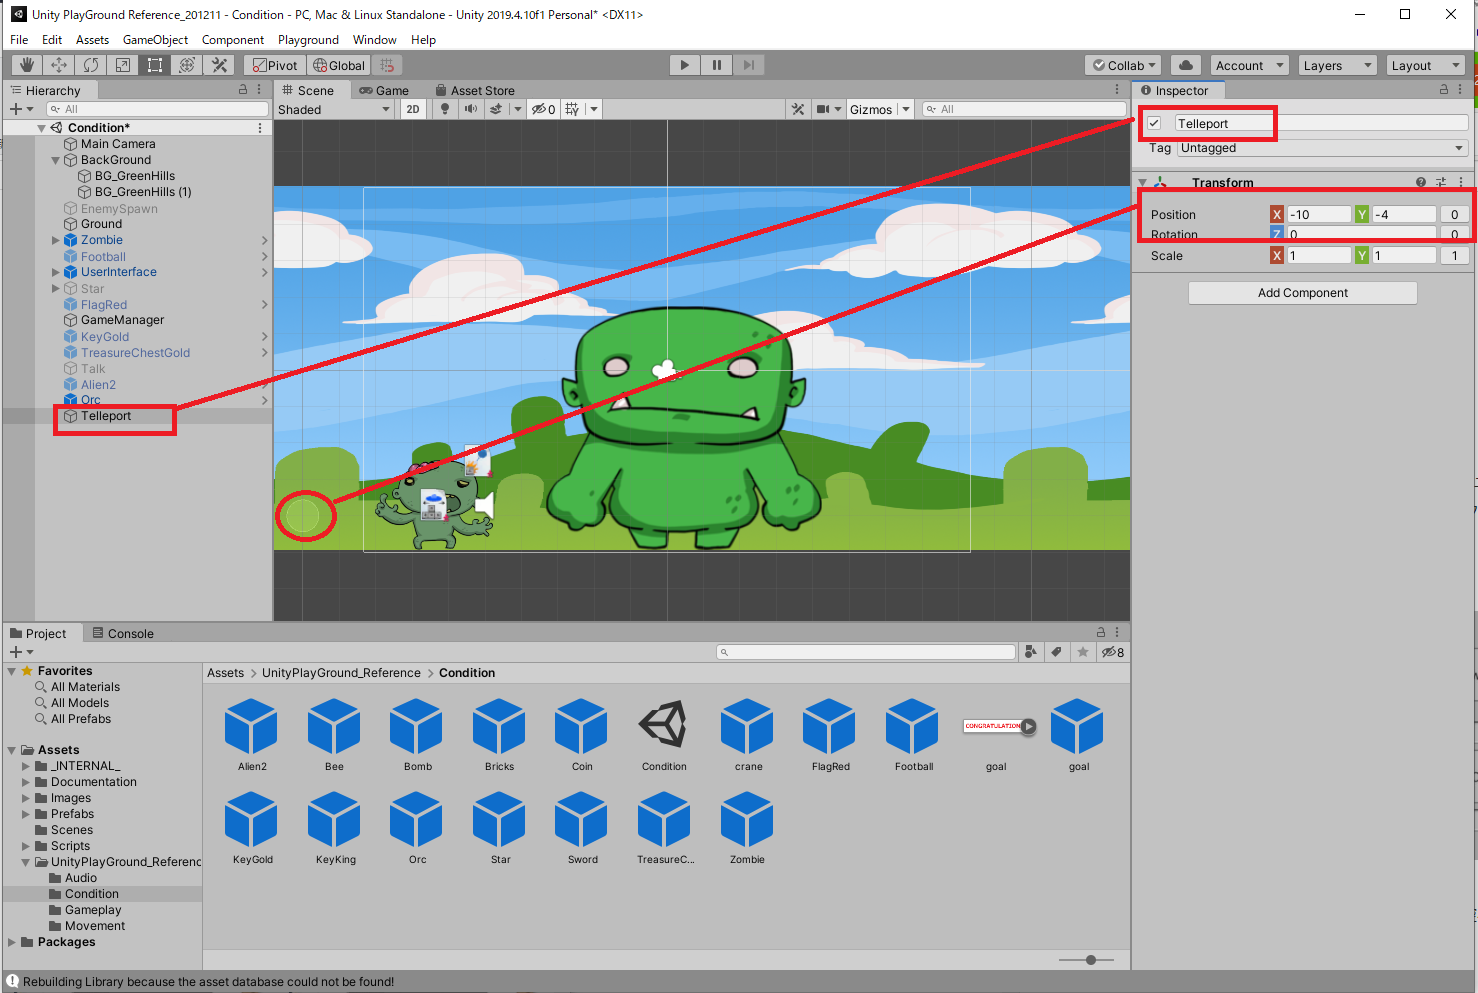Save project search as favorite

(1083, 652)
